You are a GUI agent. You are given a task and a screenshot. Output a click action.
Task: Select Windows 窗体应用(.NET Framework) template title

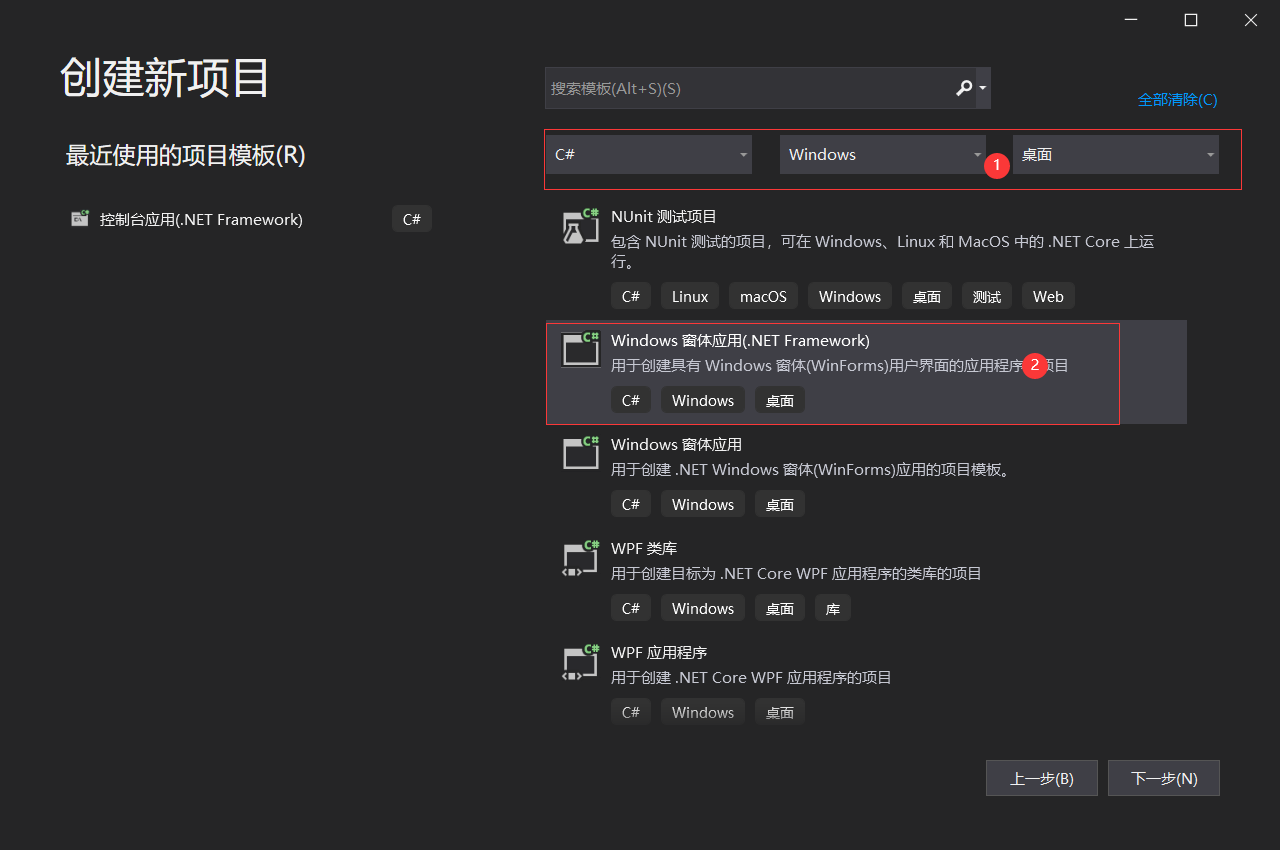pos(740,340)
